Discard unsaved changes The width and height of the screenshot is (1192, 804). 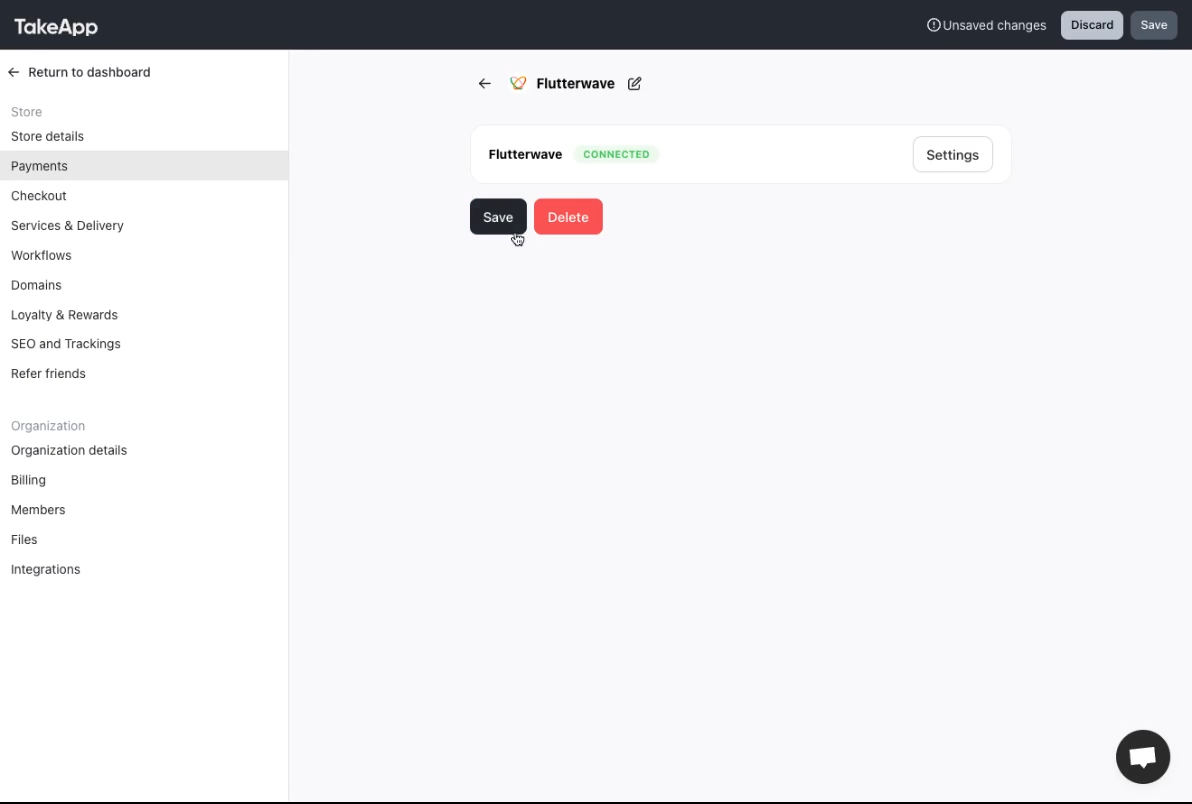(x=1092, y=25)
